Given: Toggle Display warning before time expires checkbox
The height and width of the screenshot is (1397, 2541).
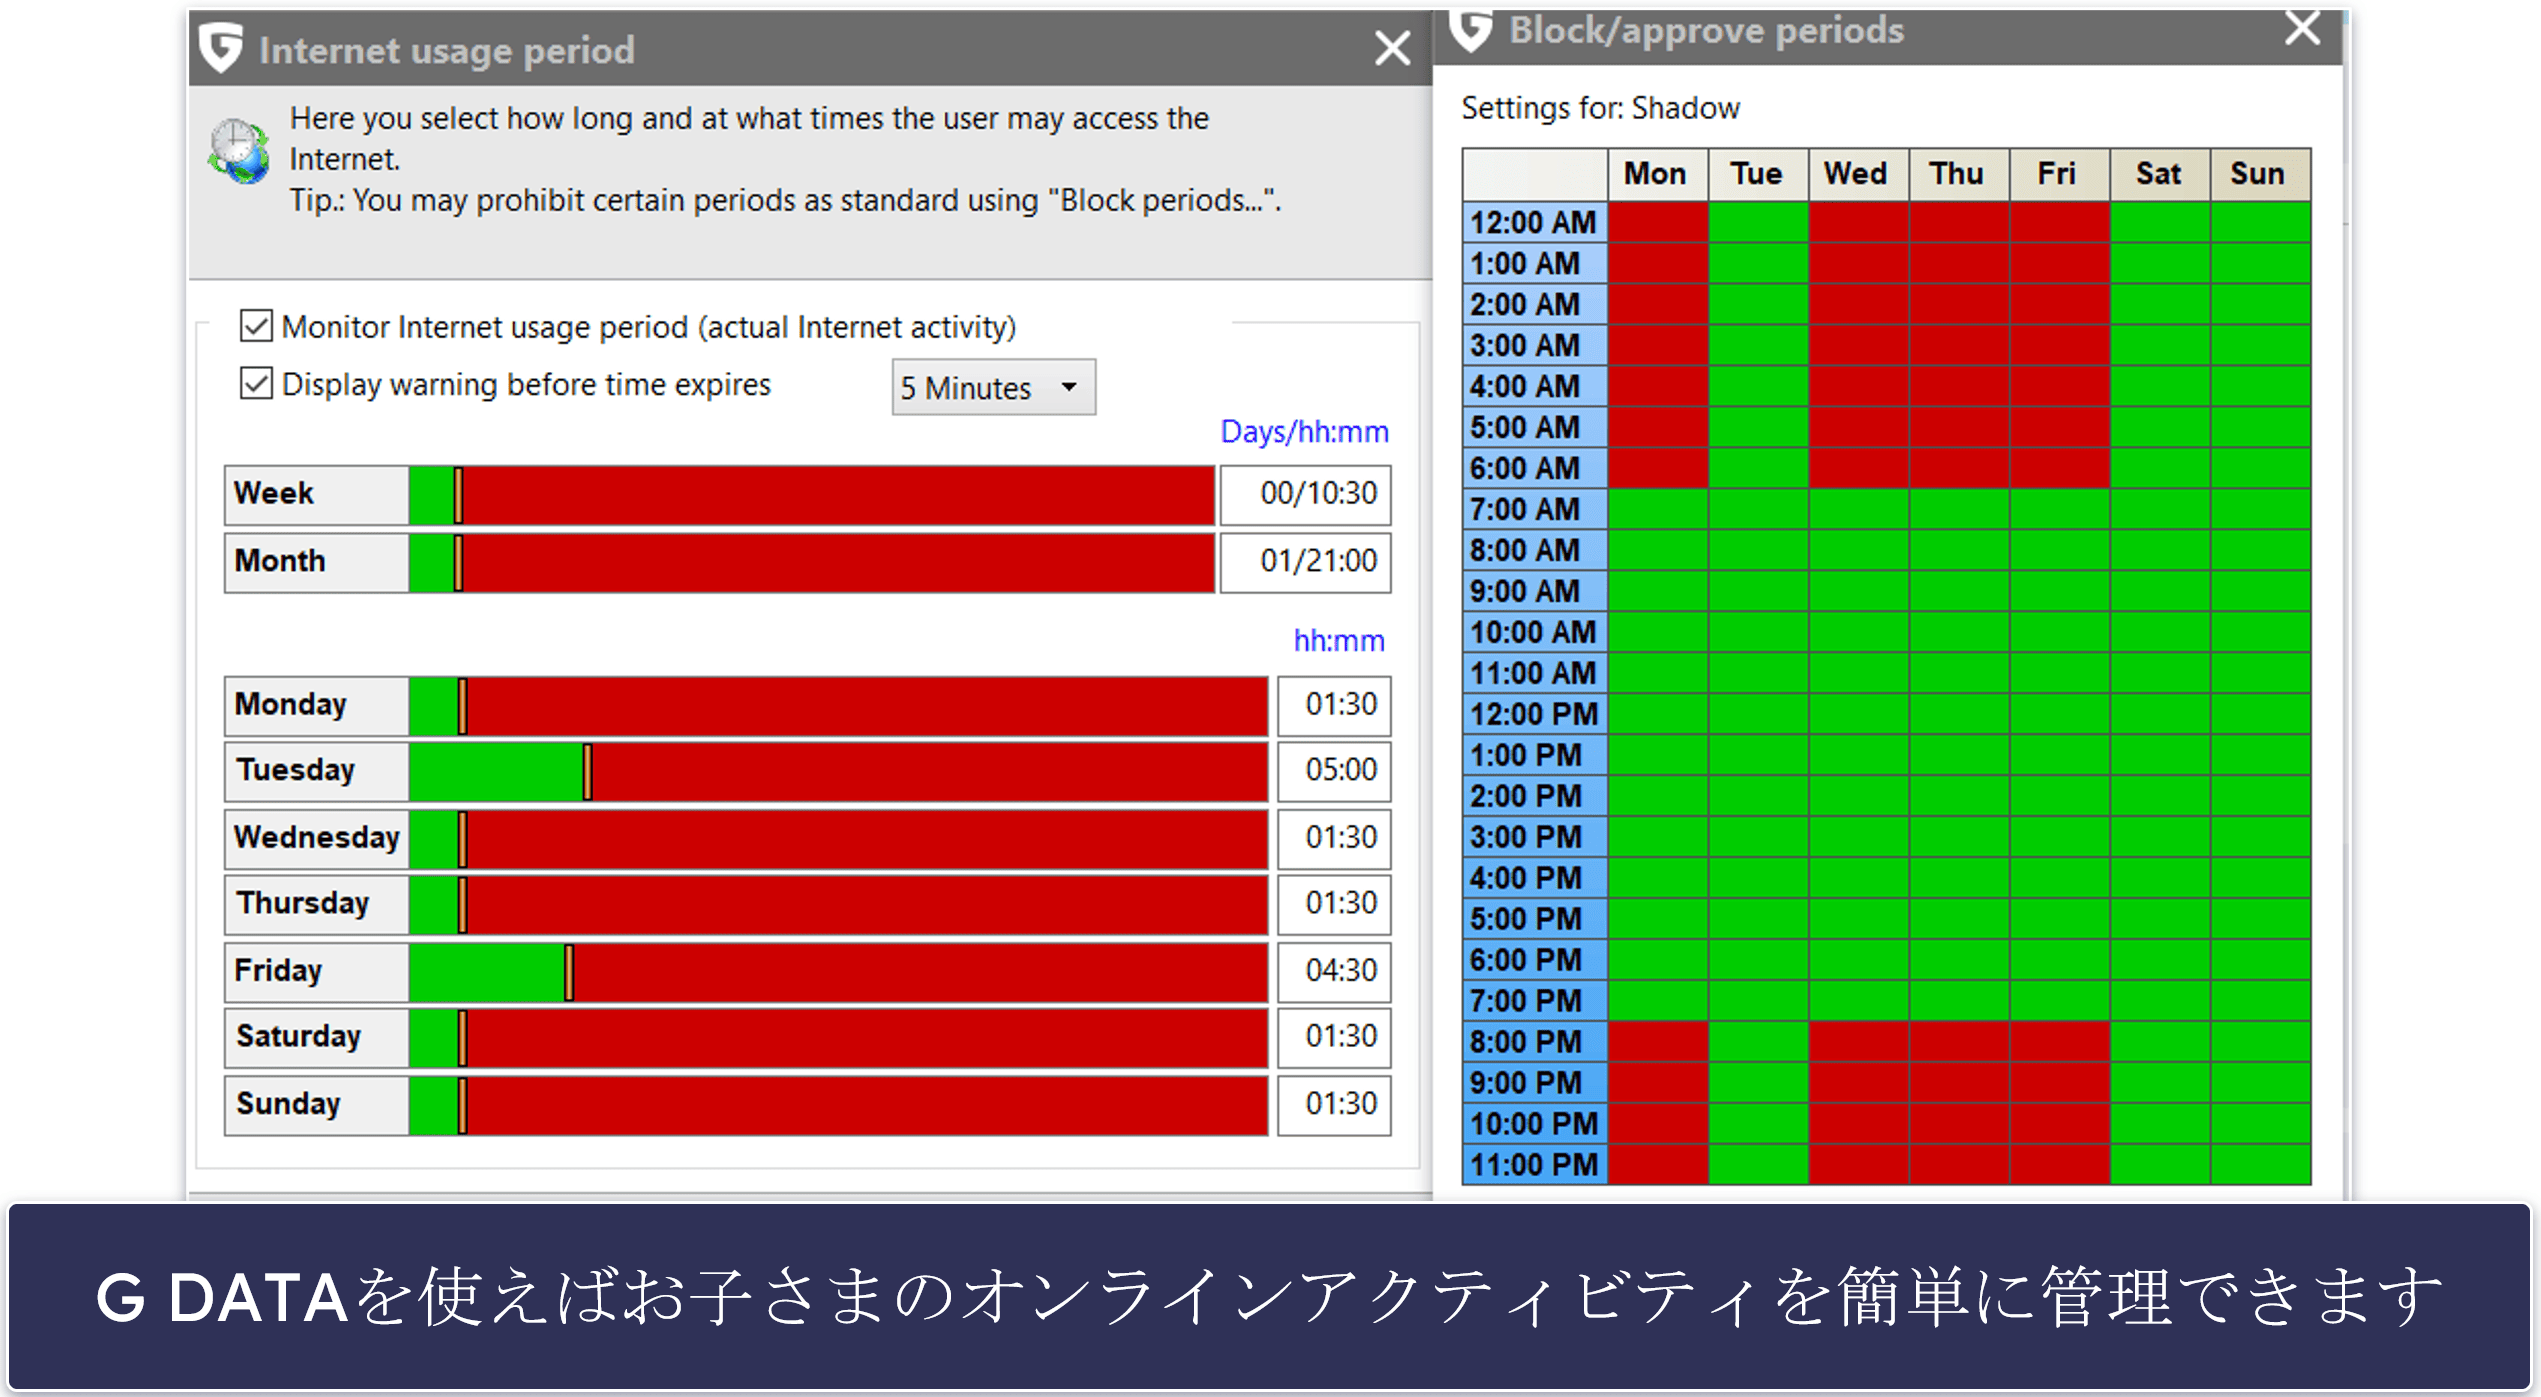Looking at the screenshot, I should 256,383.
